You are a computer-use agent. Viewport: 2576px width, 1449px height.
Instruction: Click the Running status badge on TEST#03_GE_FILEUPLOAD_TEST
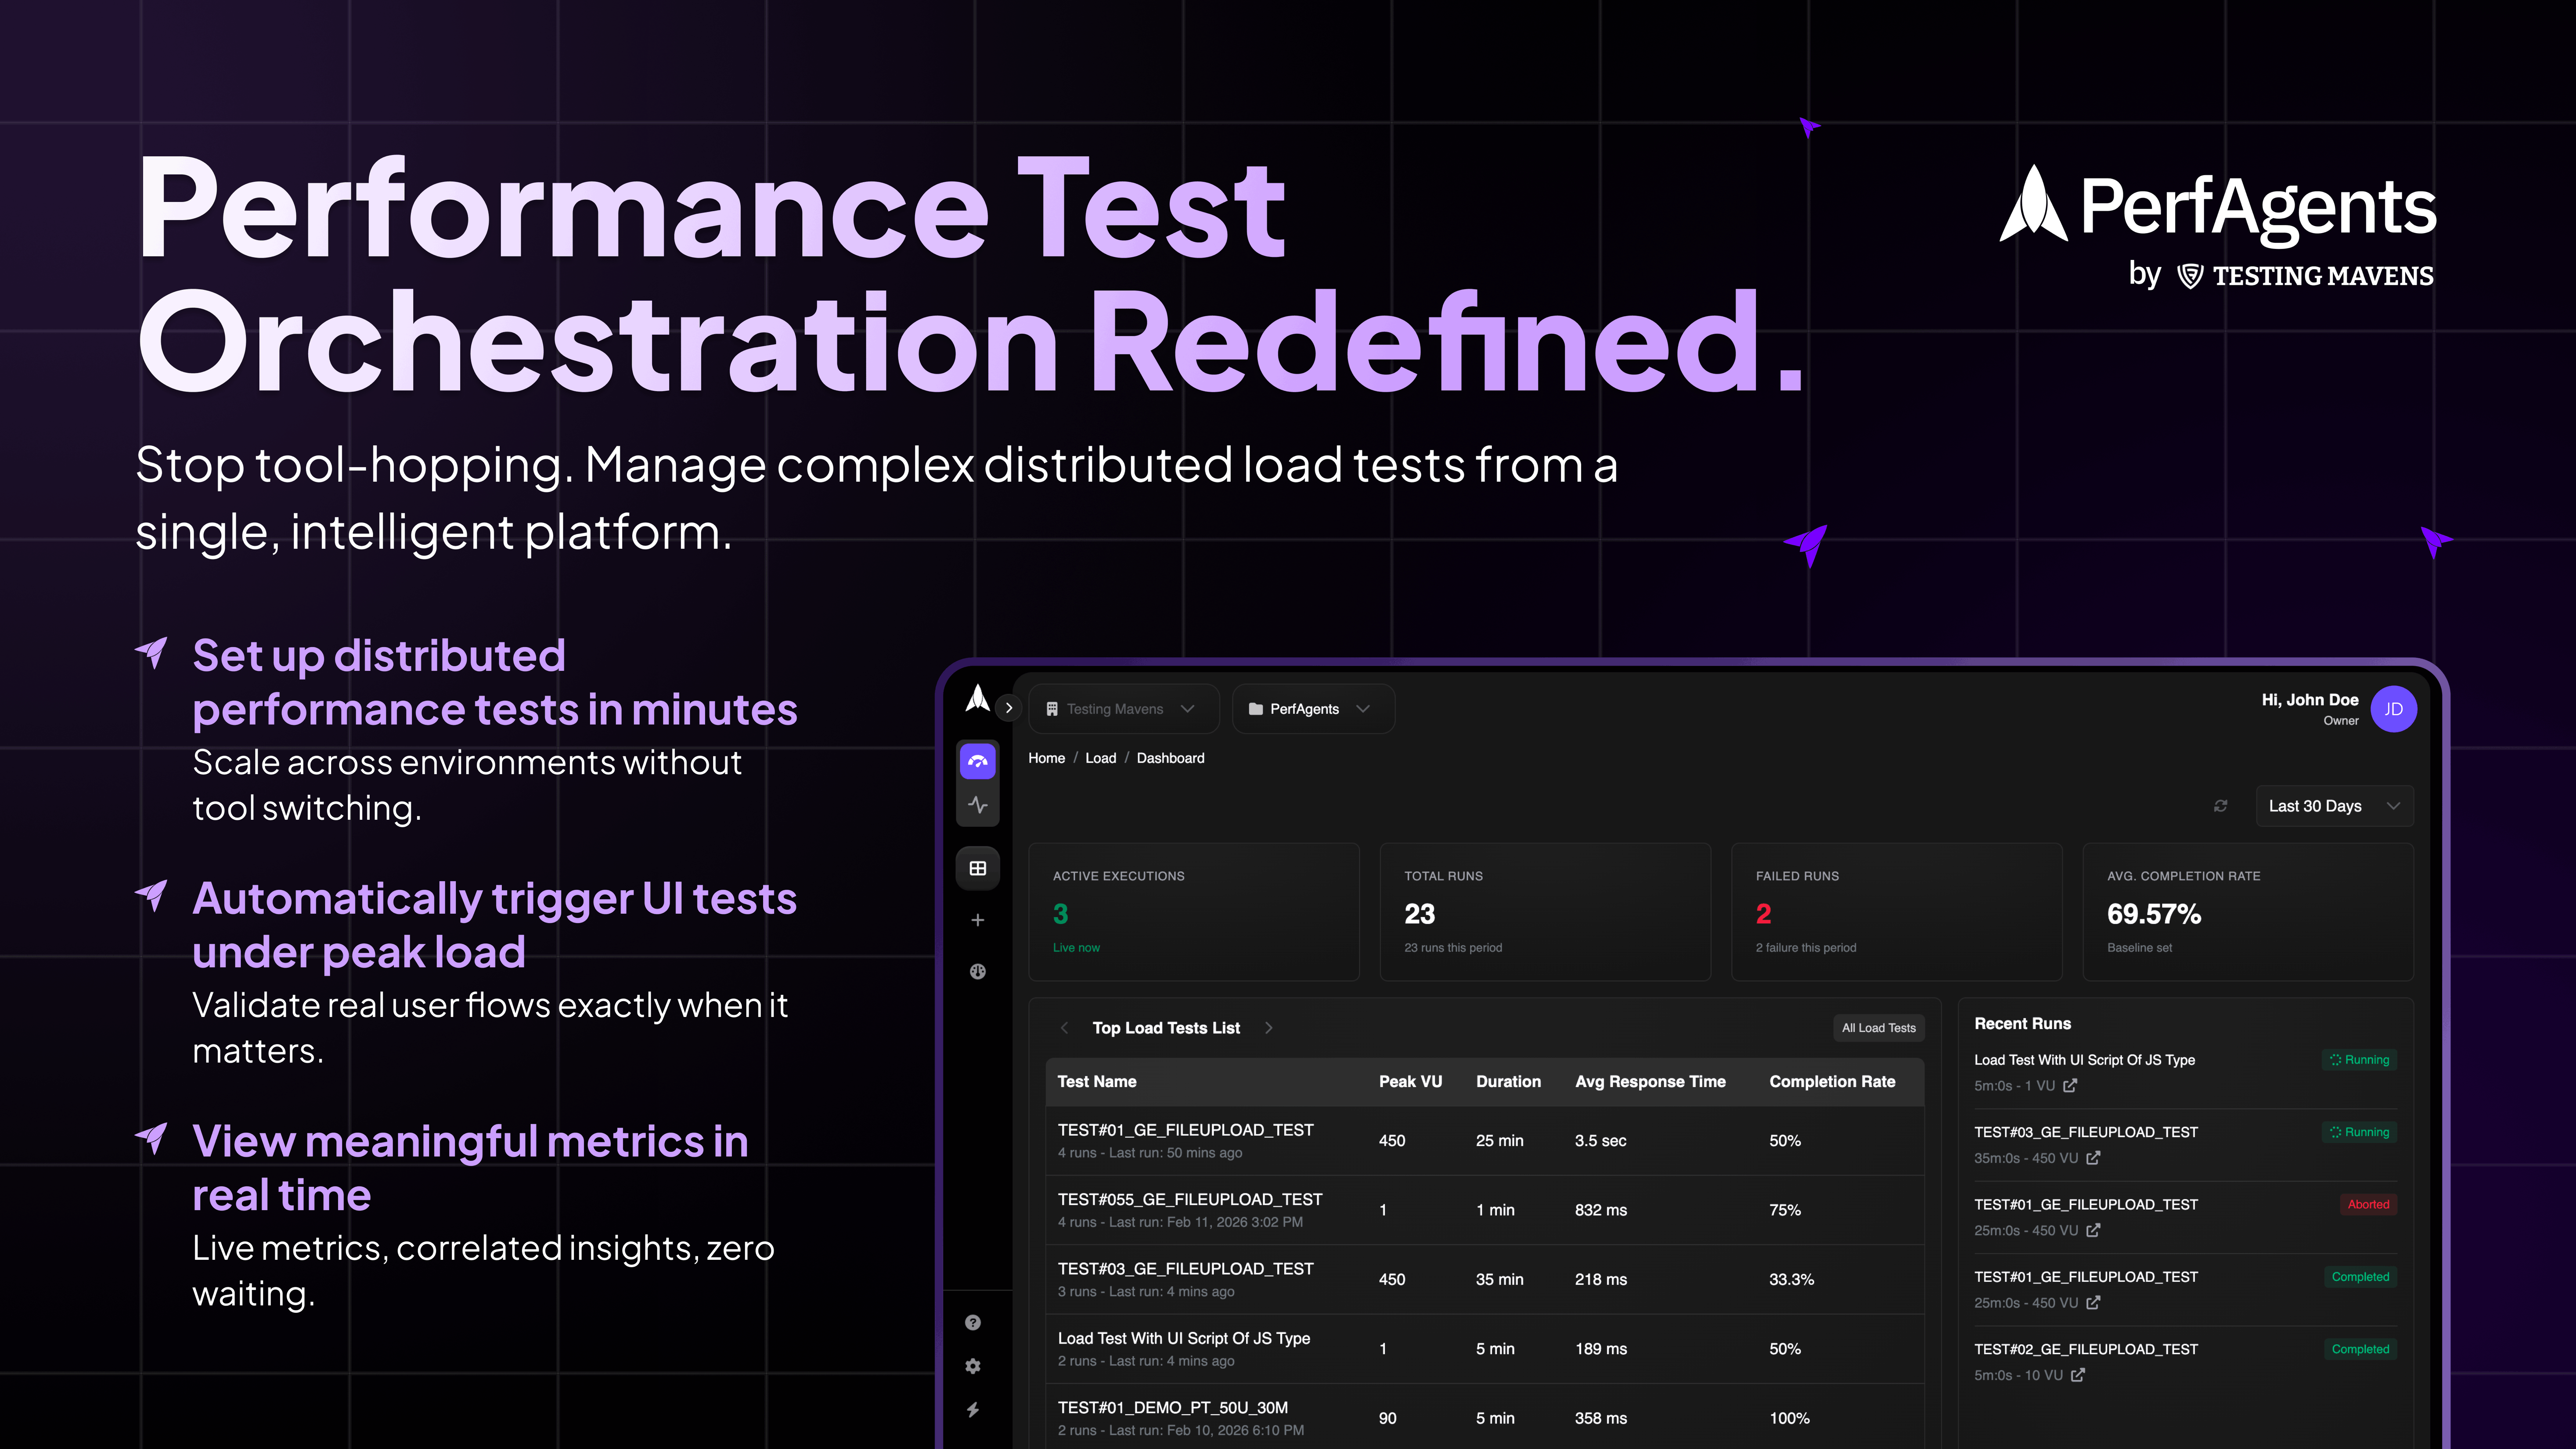click(2360, 1132)
